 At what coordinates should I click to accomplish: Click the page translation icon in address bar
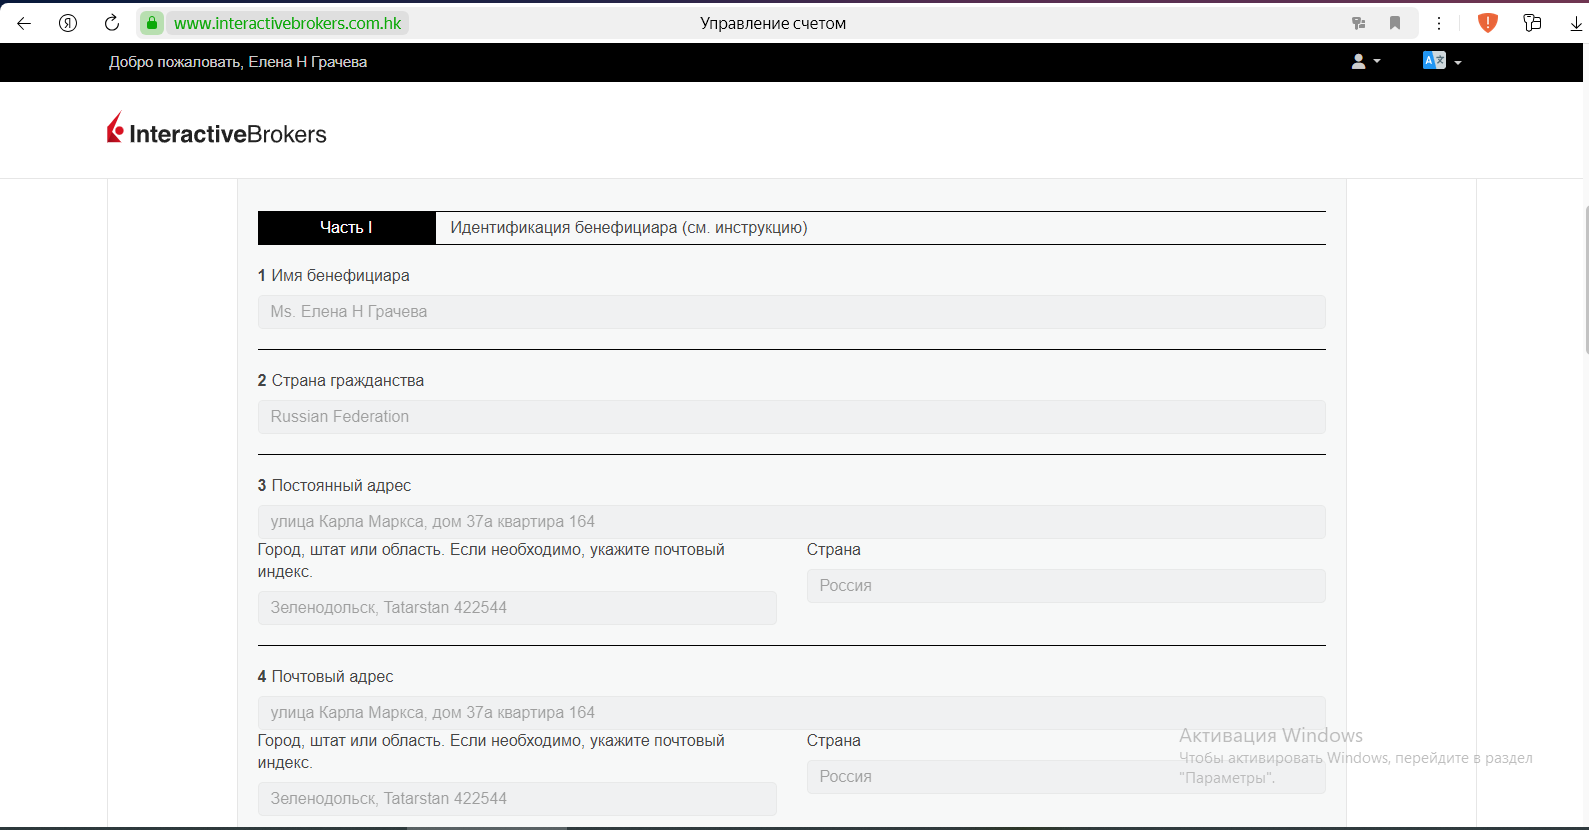[x=1358, y=23]
